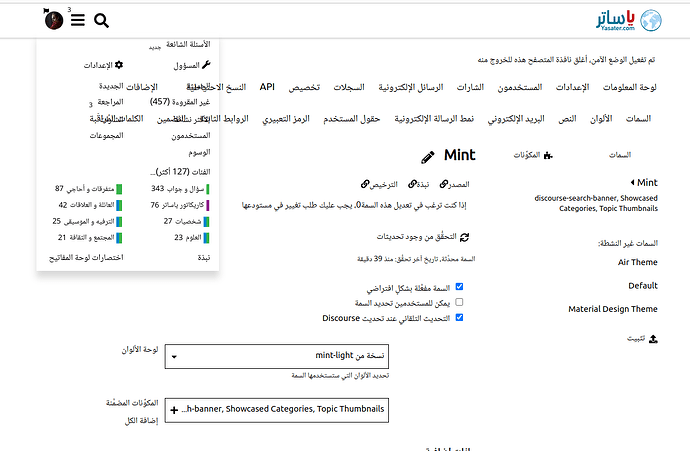Open غير المقروءة (457) unread link
The height and width of the screenshot is (451, 690).
click(180, 102)
